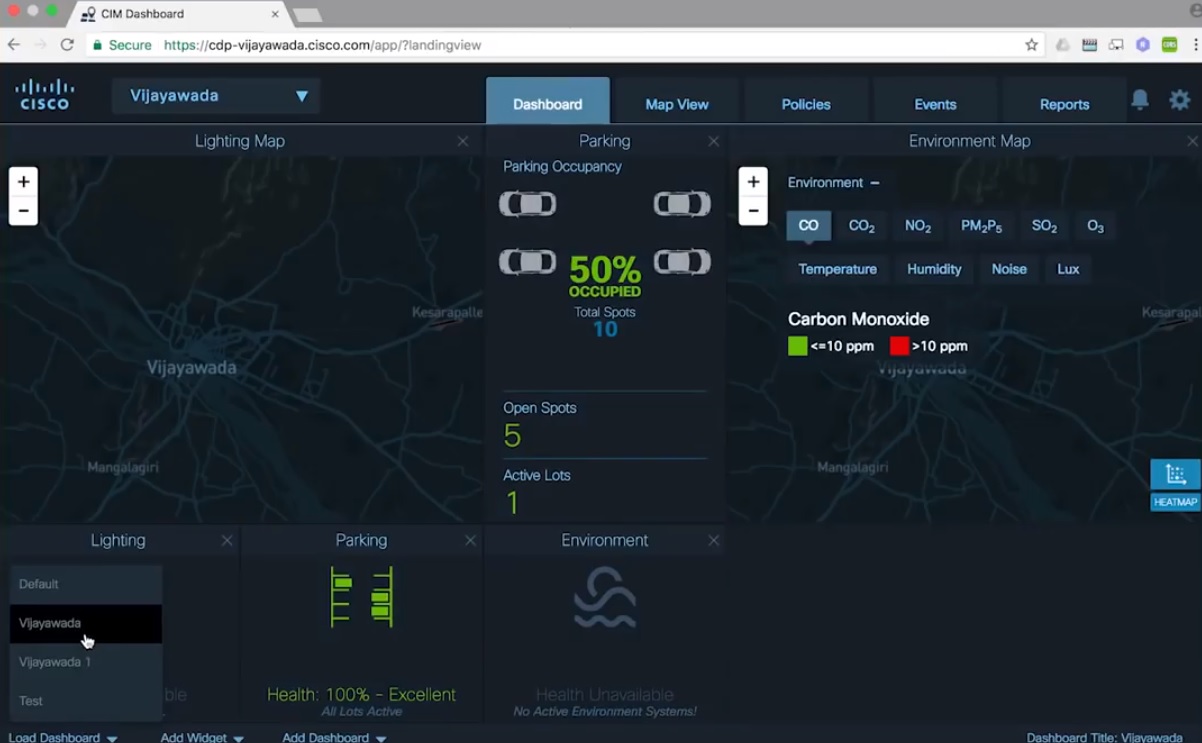Select the SO2 pollutant filter

pos(1044,226)
